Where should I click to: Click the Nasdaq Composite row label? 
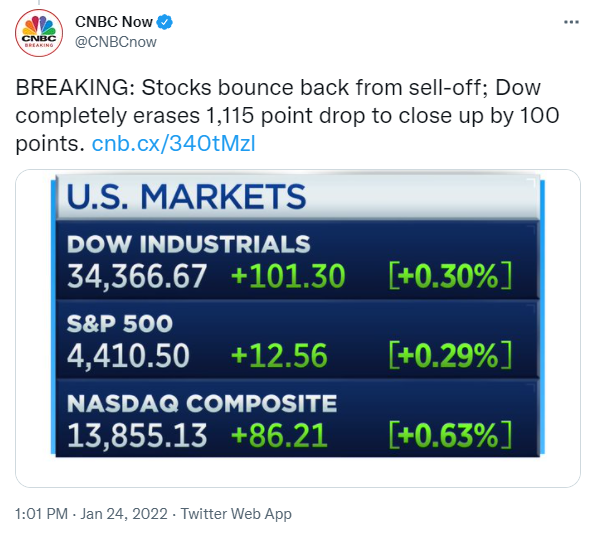tap(202, 404)
